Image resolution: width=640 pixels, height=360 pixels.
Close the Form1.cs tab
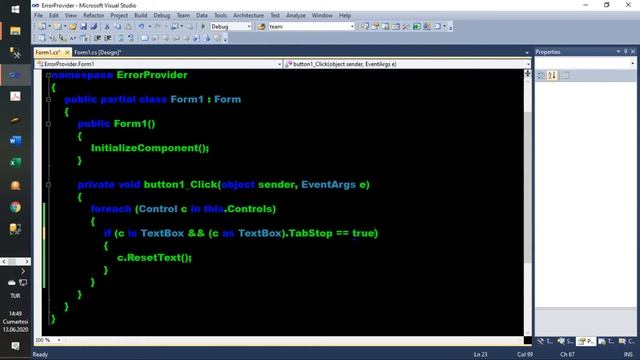[67, 53]
